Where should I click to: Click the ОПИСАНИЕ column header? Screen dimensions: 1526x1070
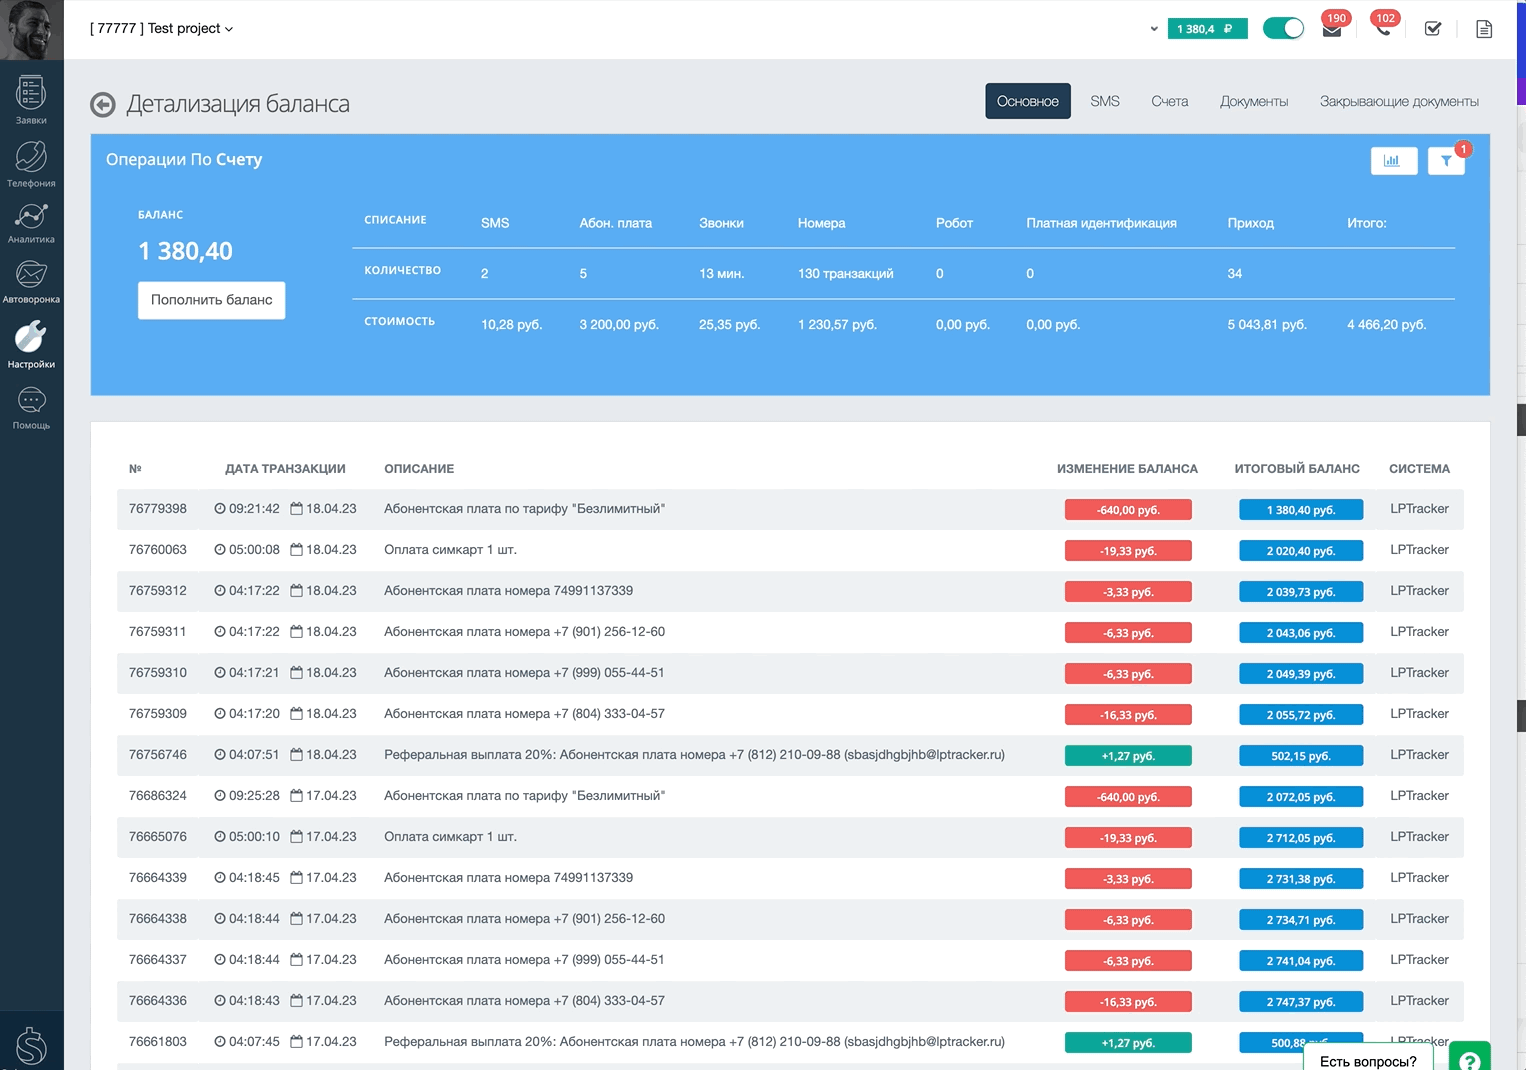pyautogui.click(x=419, y=469)
